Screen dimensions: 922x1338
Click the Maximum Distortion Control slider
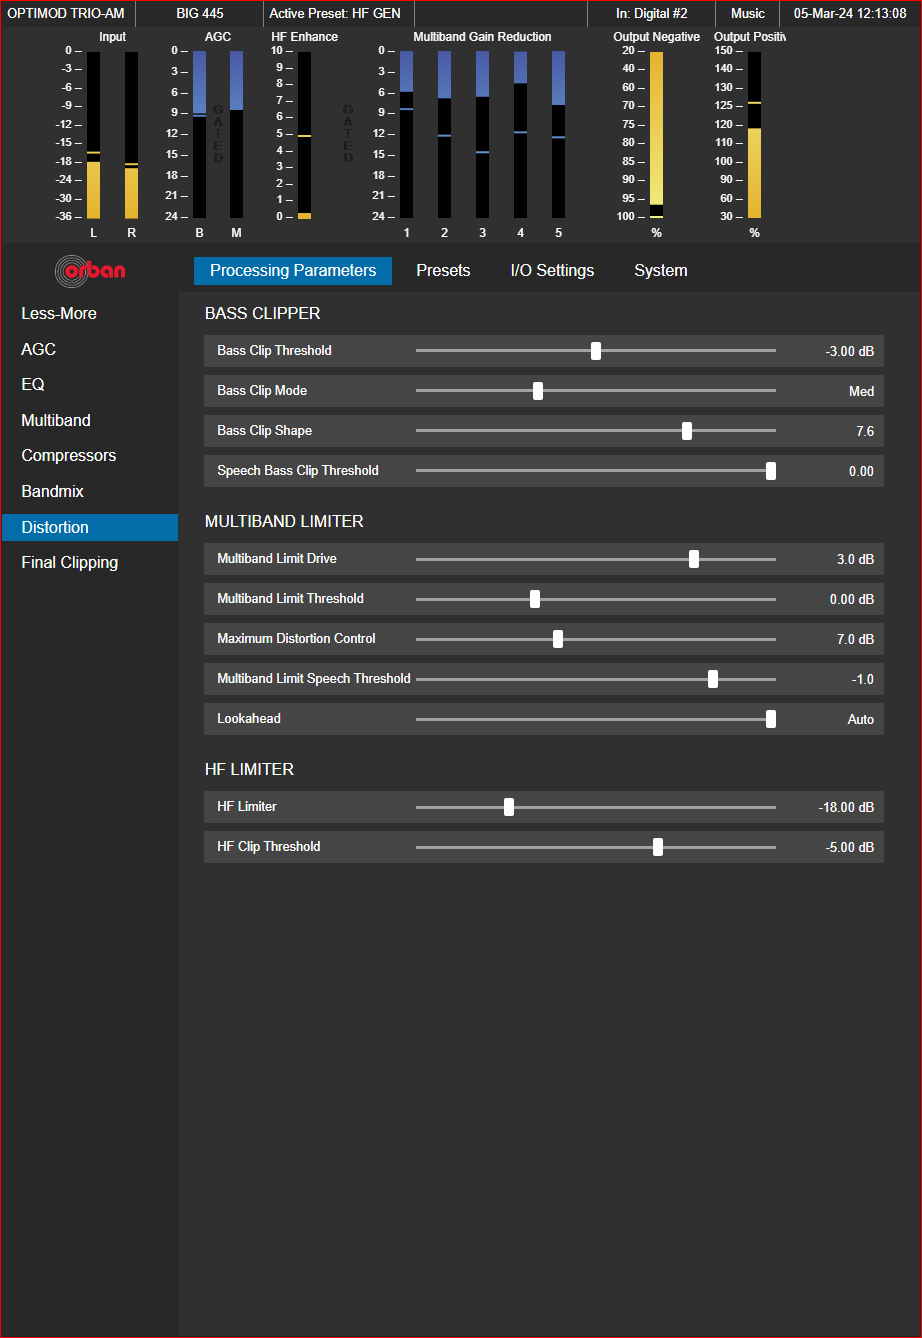click(557, 638)
